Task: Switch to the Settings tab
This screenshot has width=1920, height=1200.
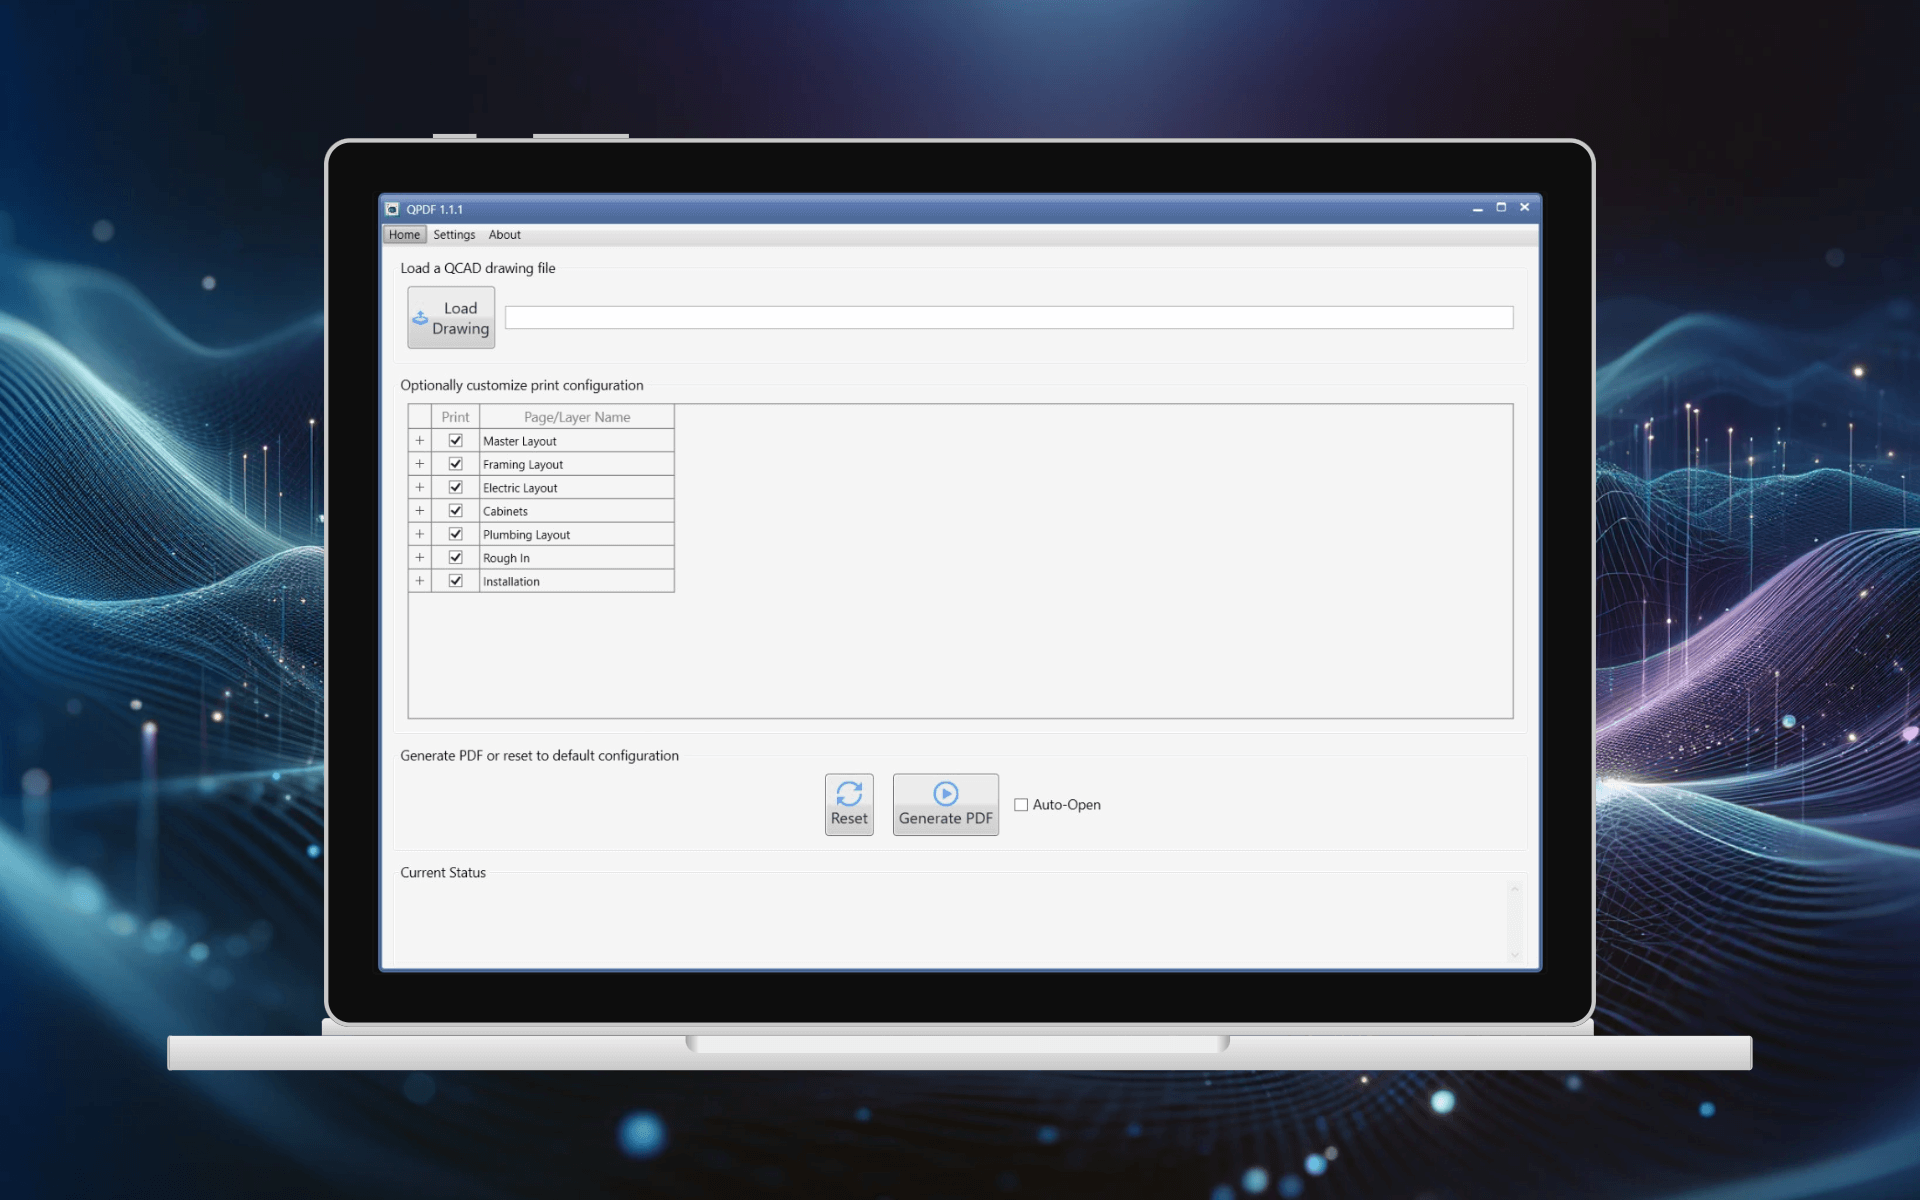Action: click(x=455, y=234)
